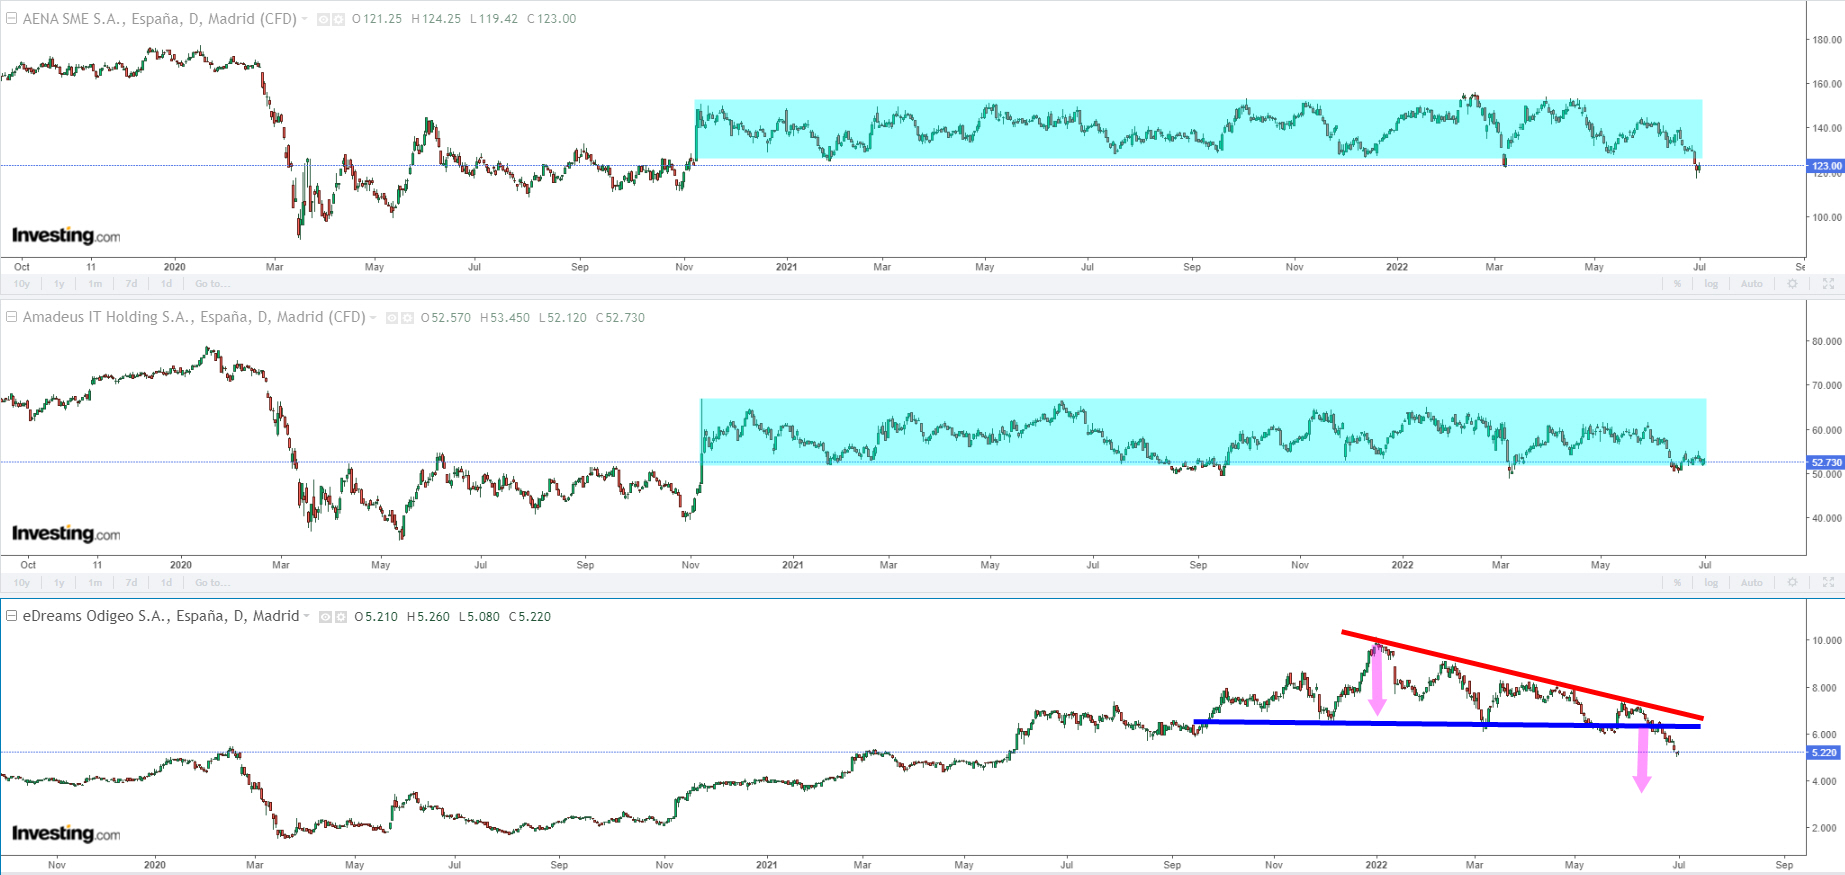
Task: Click fullscreen icon on AENA chart toolbar
Action: [x=1828, y=284]
